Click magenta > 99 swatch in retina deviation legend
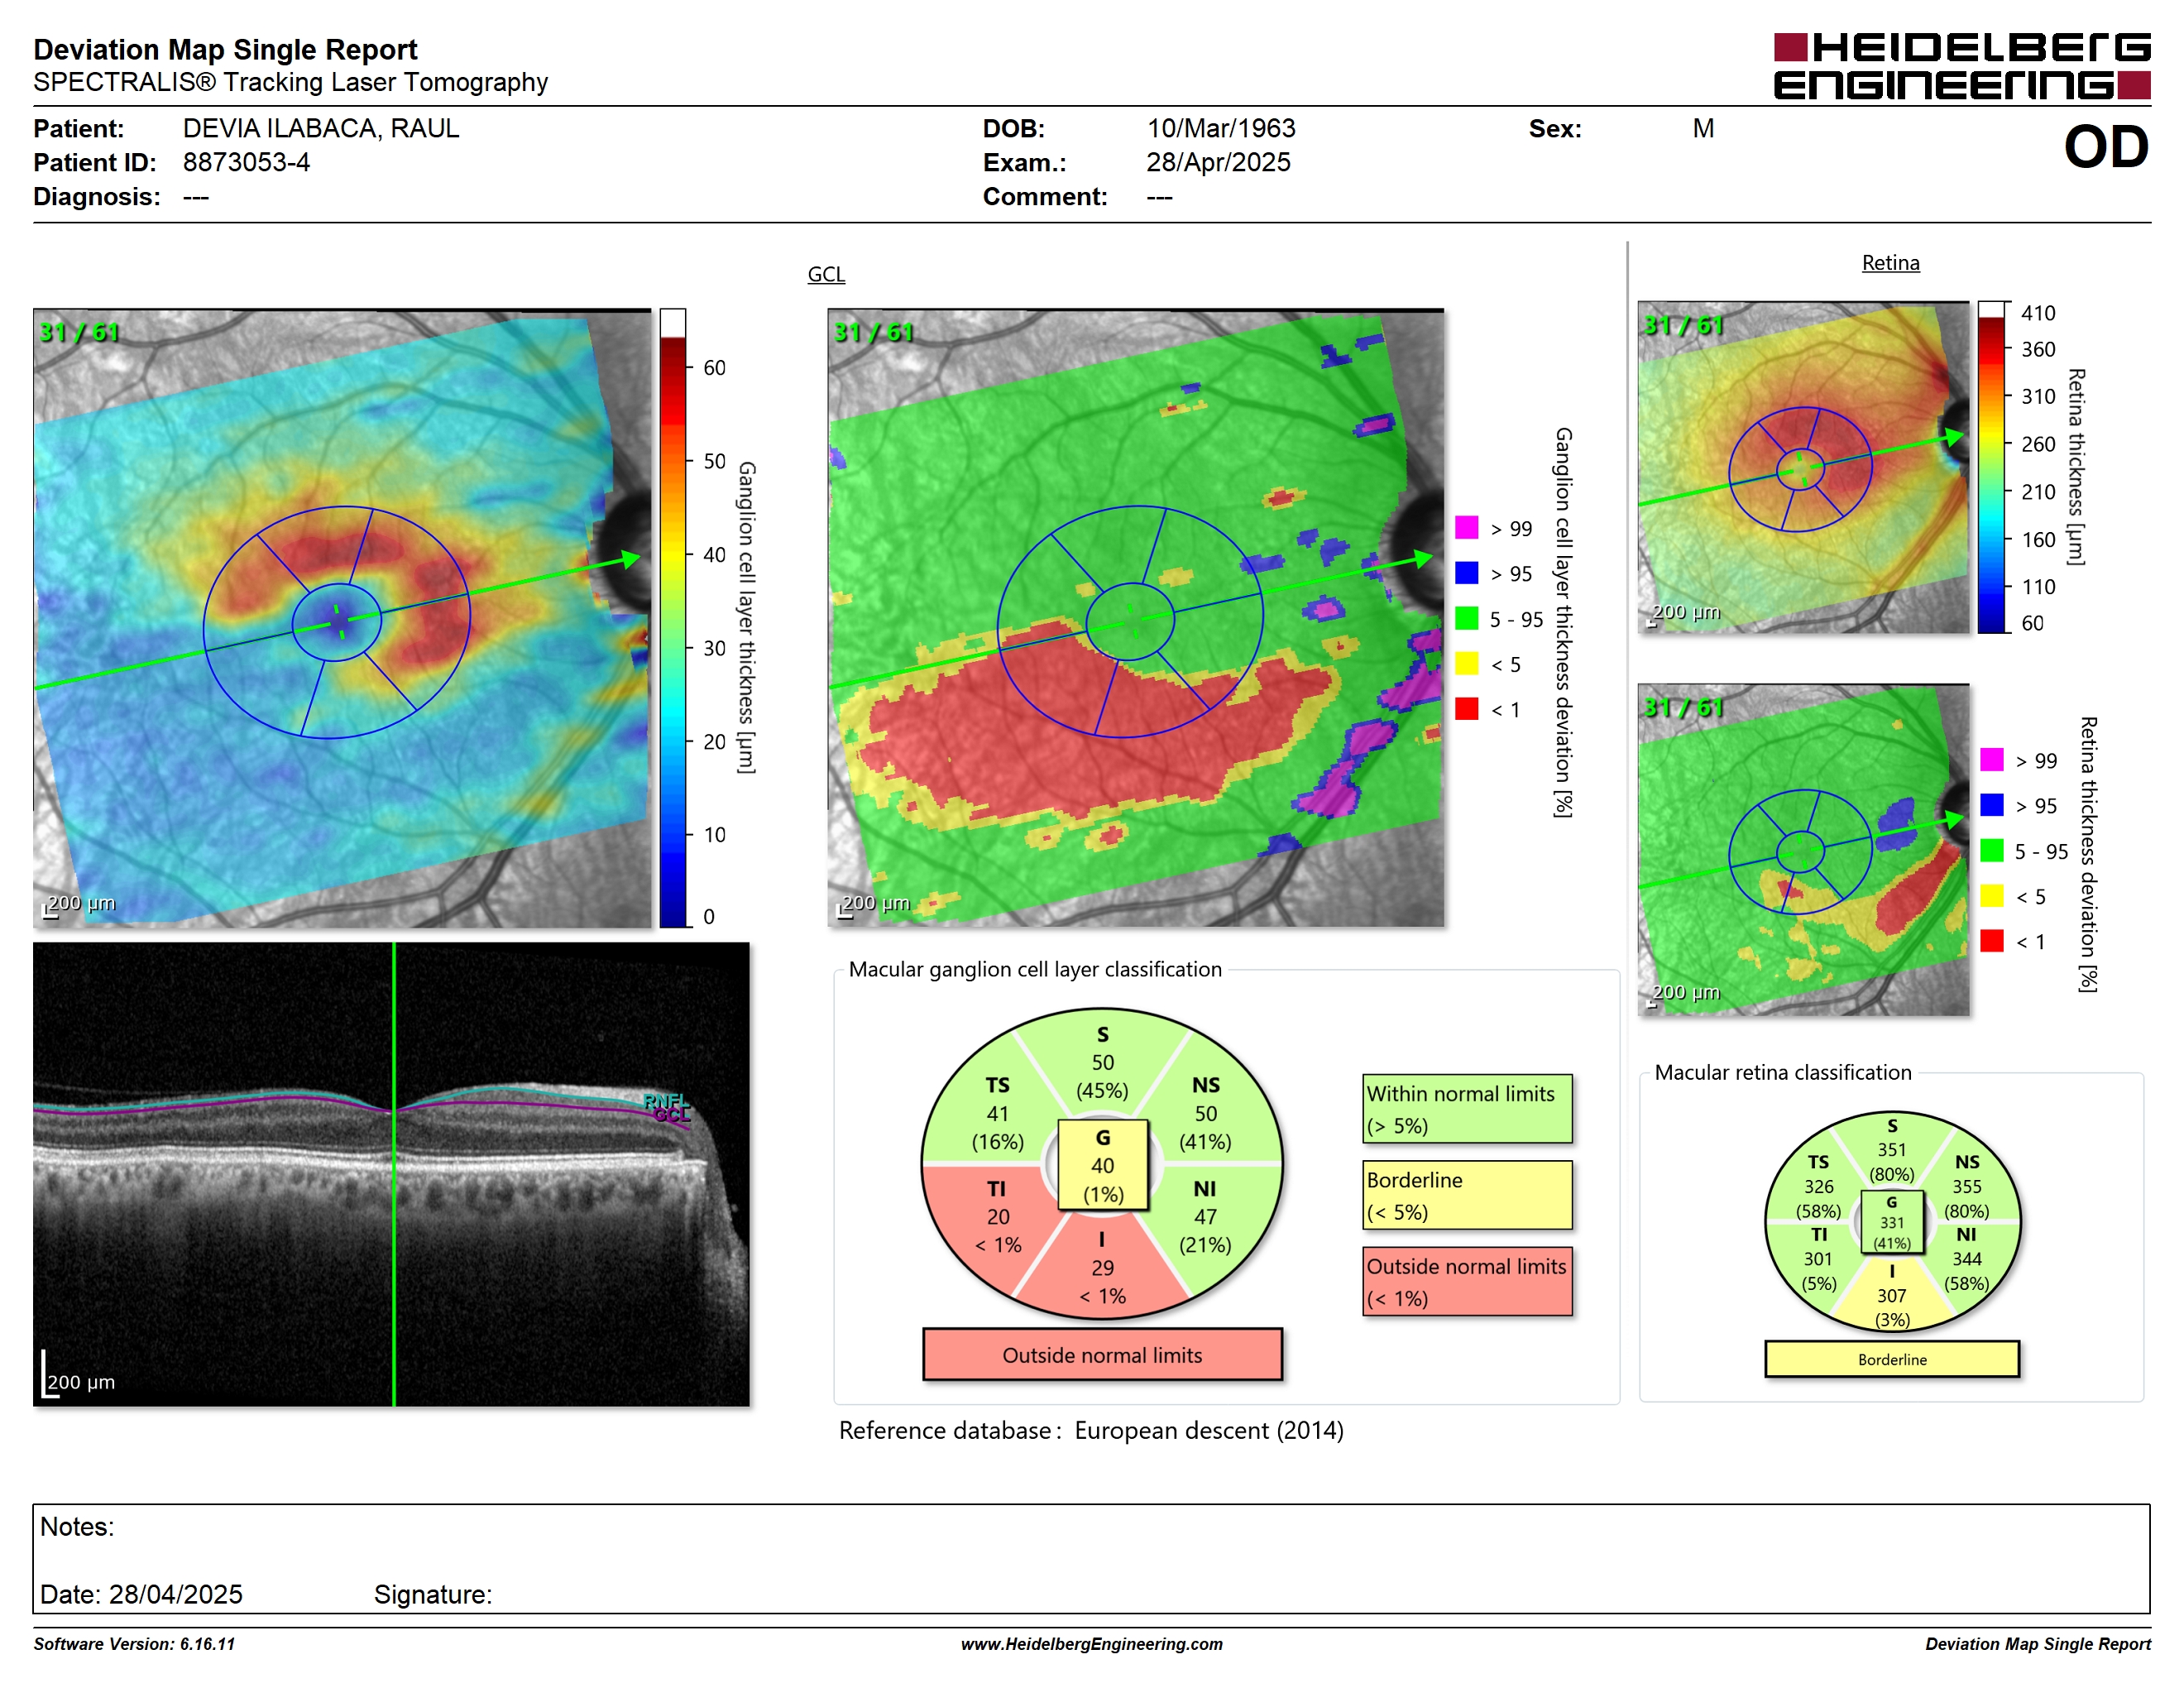Viewport: 2184px width, 1688px height. click(x=1991, y=759)
